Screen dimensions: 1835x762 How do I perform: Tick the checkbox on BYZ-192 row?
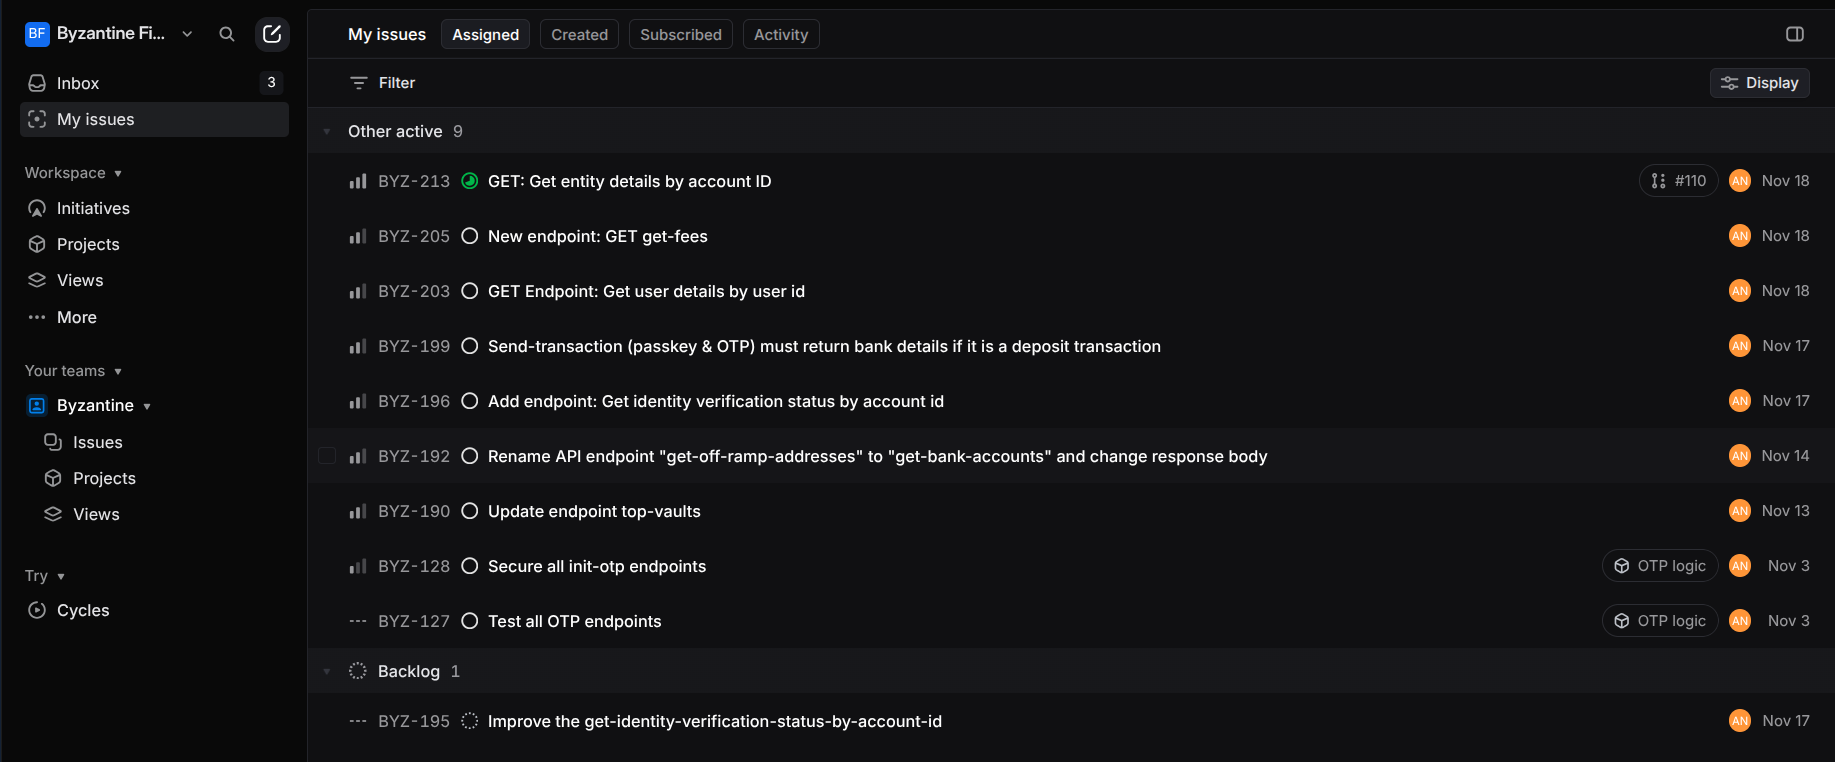pos(327,456)
